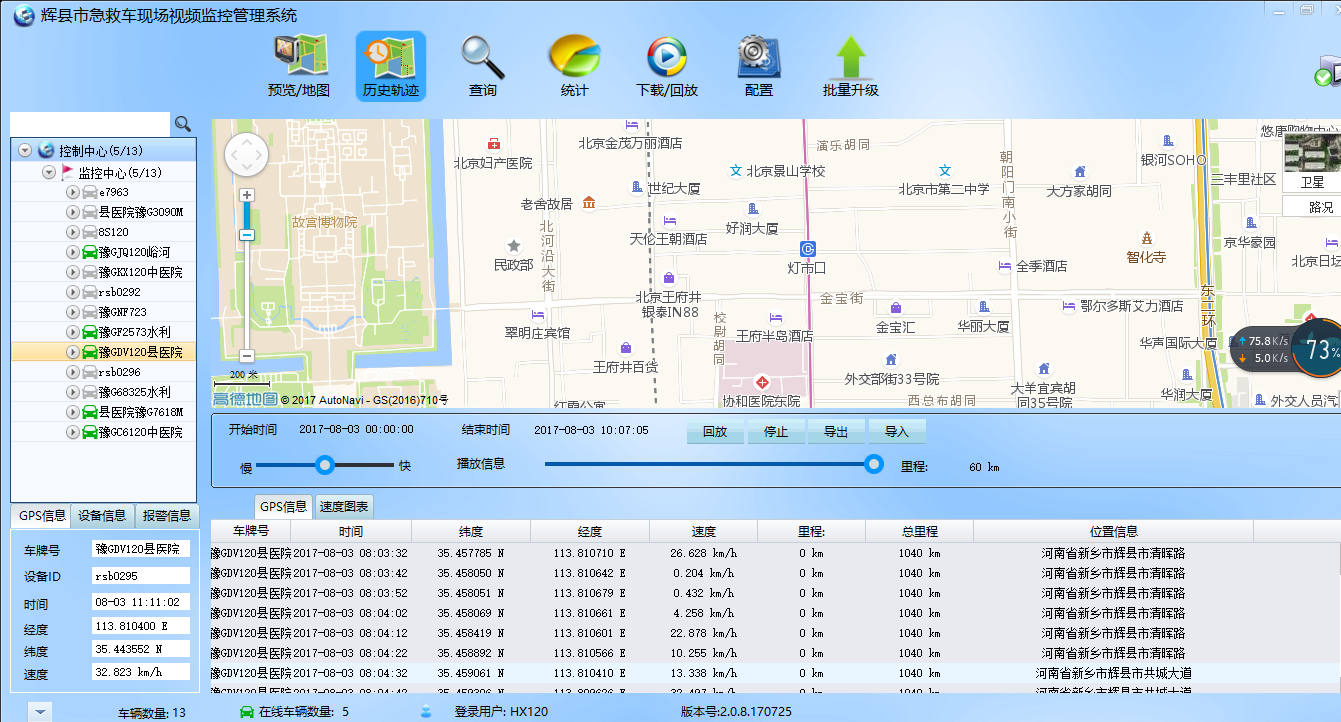Expand the 豫GJQ120峪河 vehicle node
1341x722 pixels.
72,252
